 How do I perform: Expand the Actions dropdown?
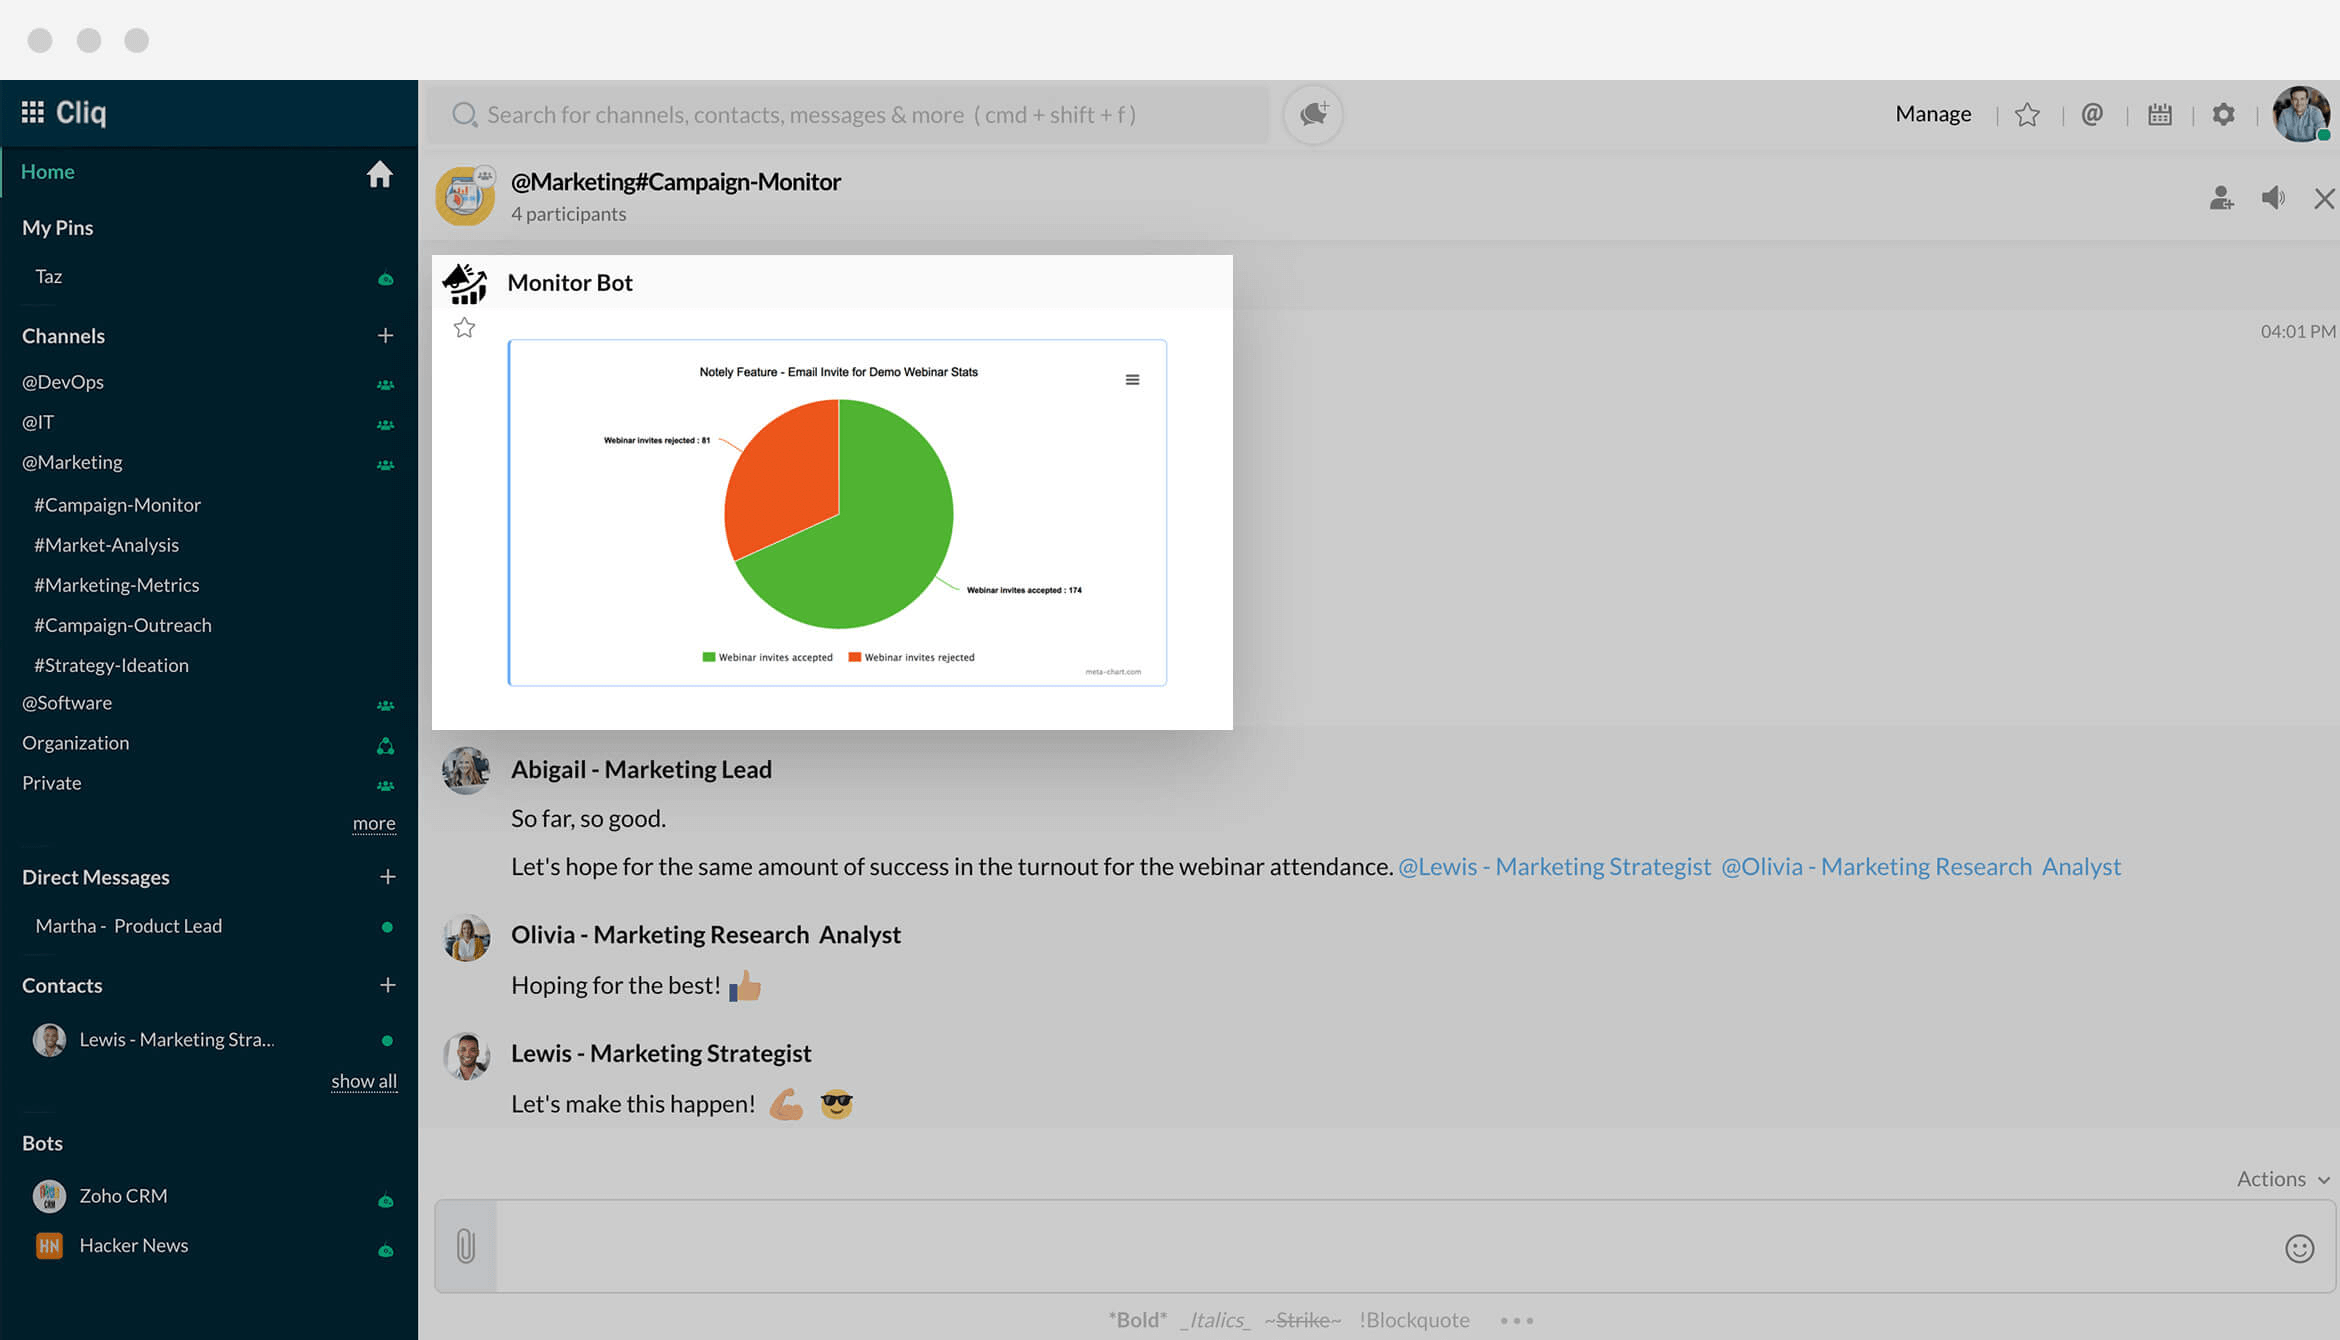coord(2283,1179)
